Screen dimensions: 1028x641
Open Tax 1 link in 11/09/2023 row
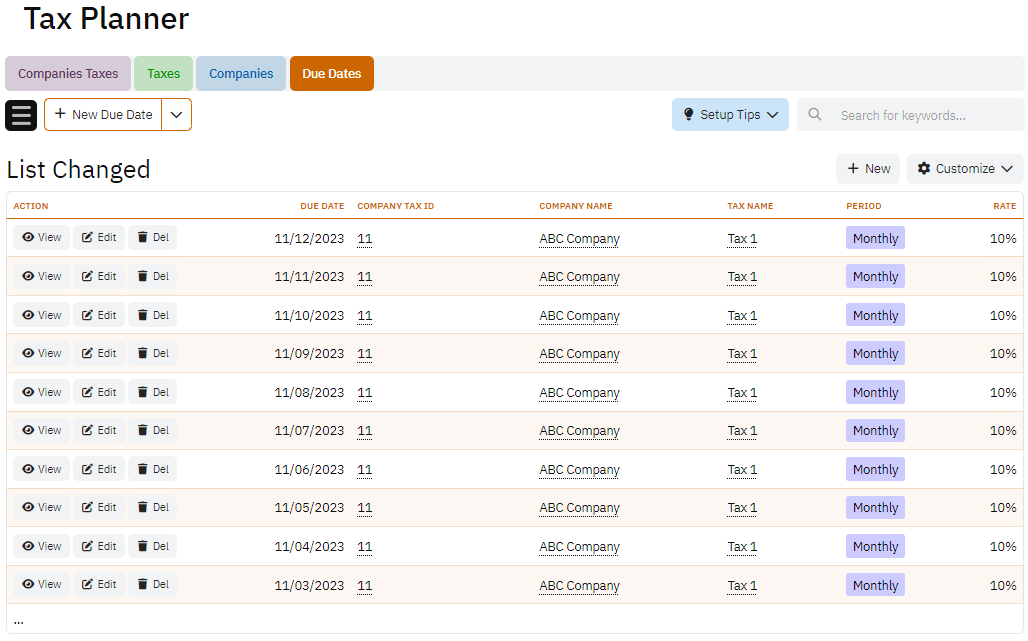[742, 354]
